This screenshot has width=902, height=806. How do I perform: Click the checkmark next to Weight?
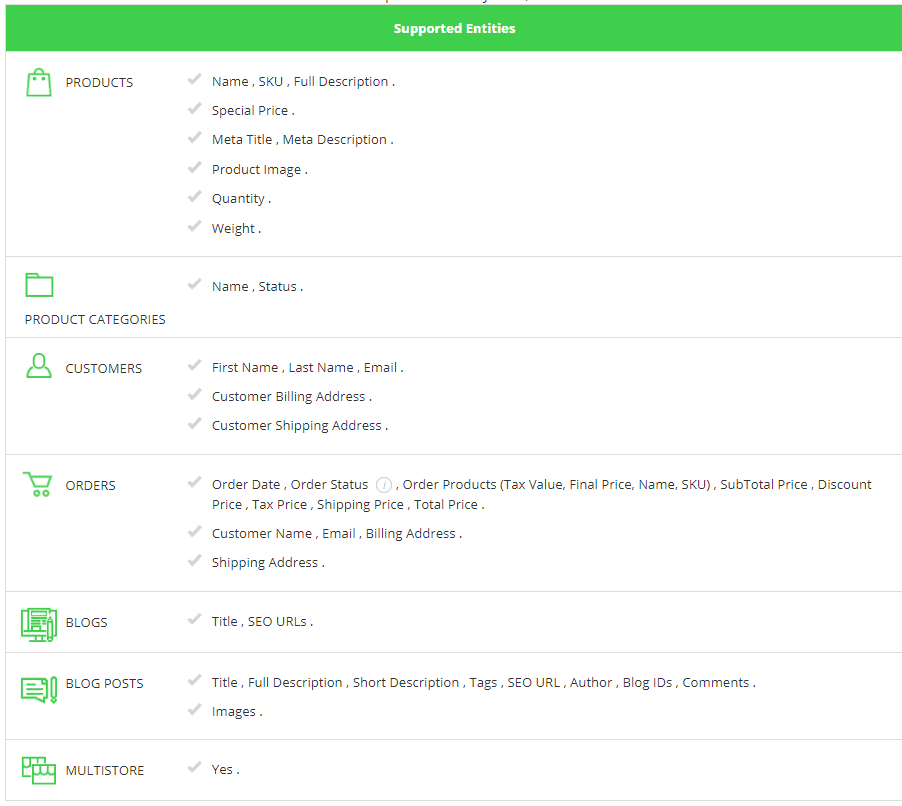click(x=195, y=227)
